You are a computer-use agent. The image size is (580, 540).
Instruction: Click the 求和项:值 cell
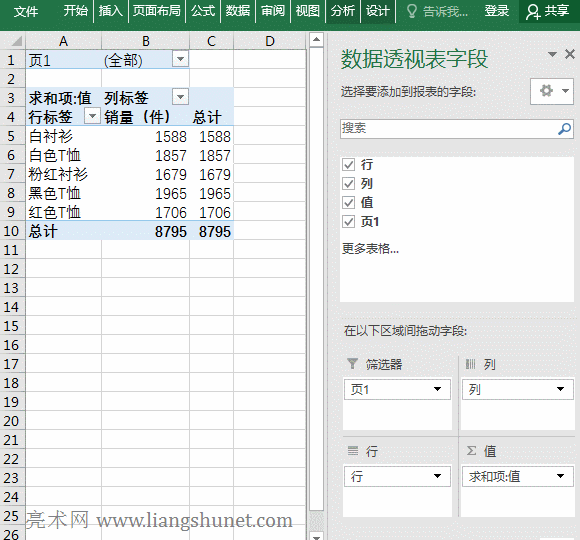pos(63,98)
